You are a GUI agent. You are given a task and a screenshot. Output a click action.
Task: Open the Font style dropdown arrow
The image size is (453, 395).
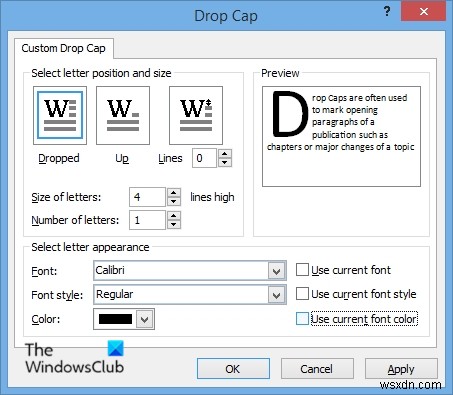[276, 295]
